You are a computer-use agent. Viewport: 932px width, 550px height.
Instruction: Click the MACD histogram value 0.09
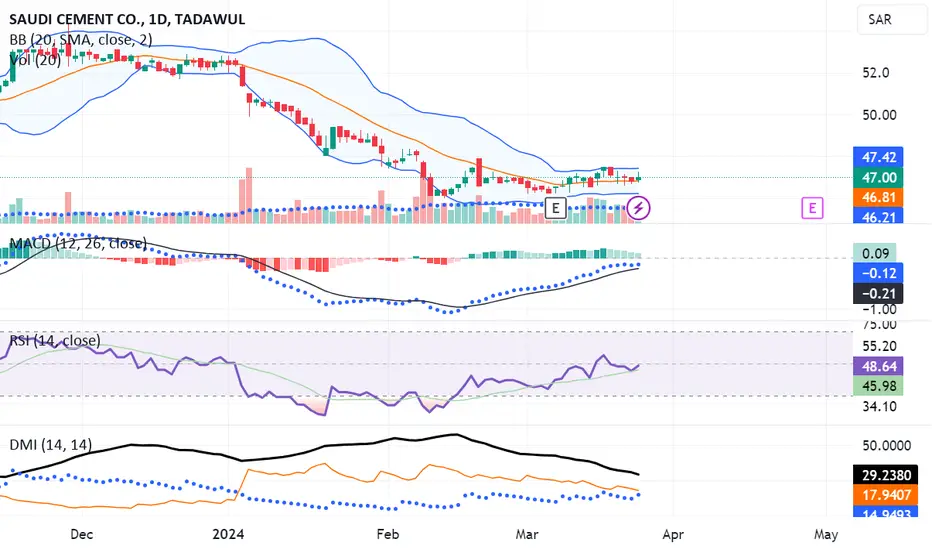click(874, 253)
